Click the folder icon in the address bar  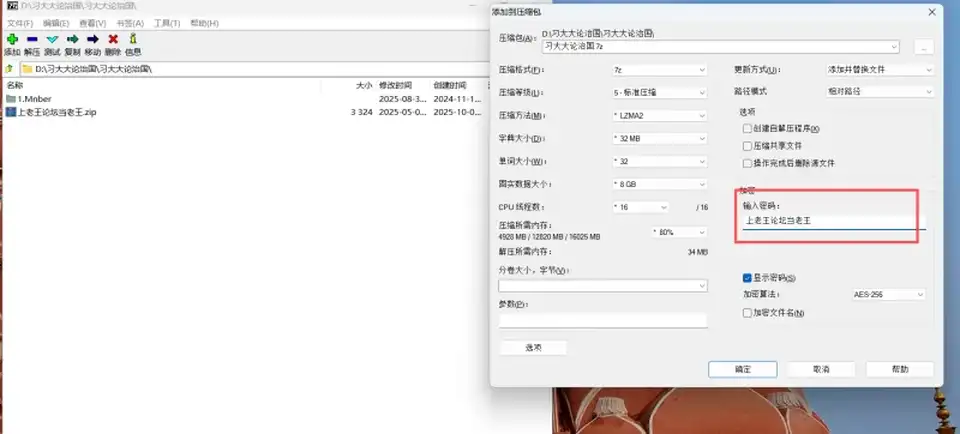[27, 69]
